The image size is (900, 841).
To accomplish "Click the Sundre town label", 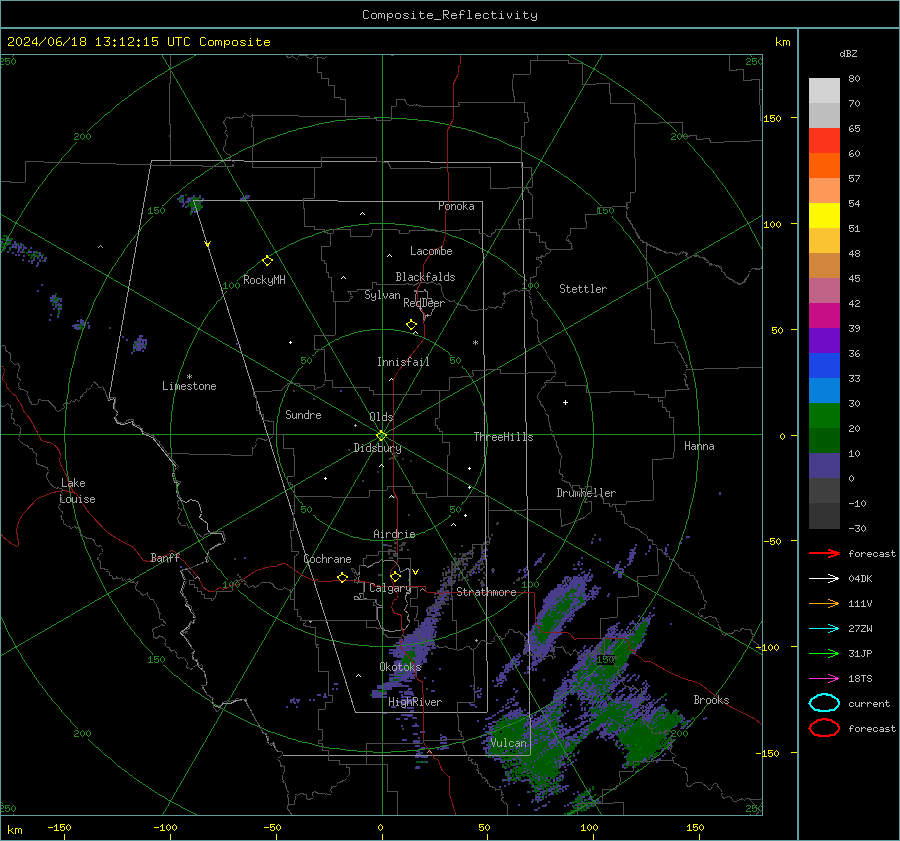I will click(303, 414).
